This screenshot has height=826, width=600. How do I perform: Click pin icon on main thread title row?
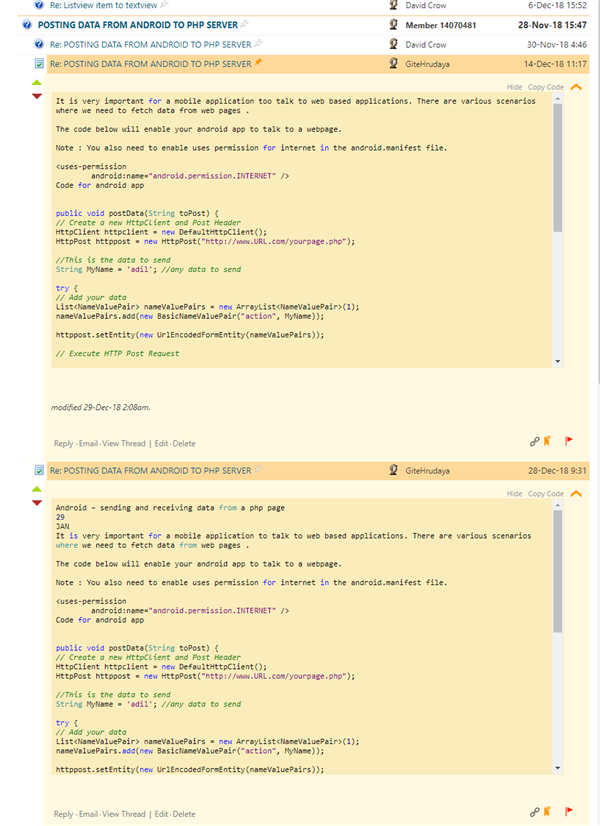(x=244, y=24)
